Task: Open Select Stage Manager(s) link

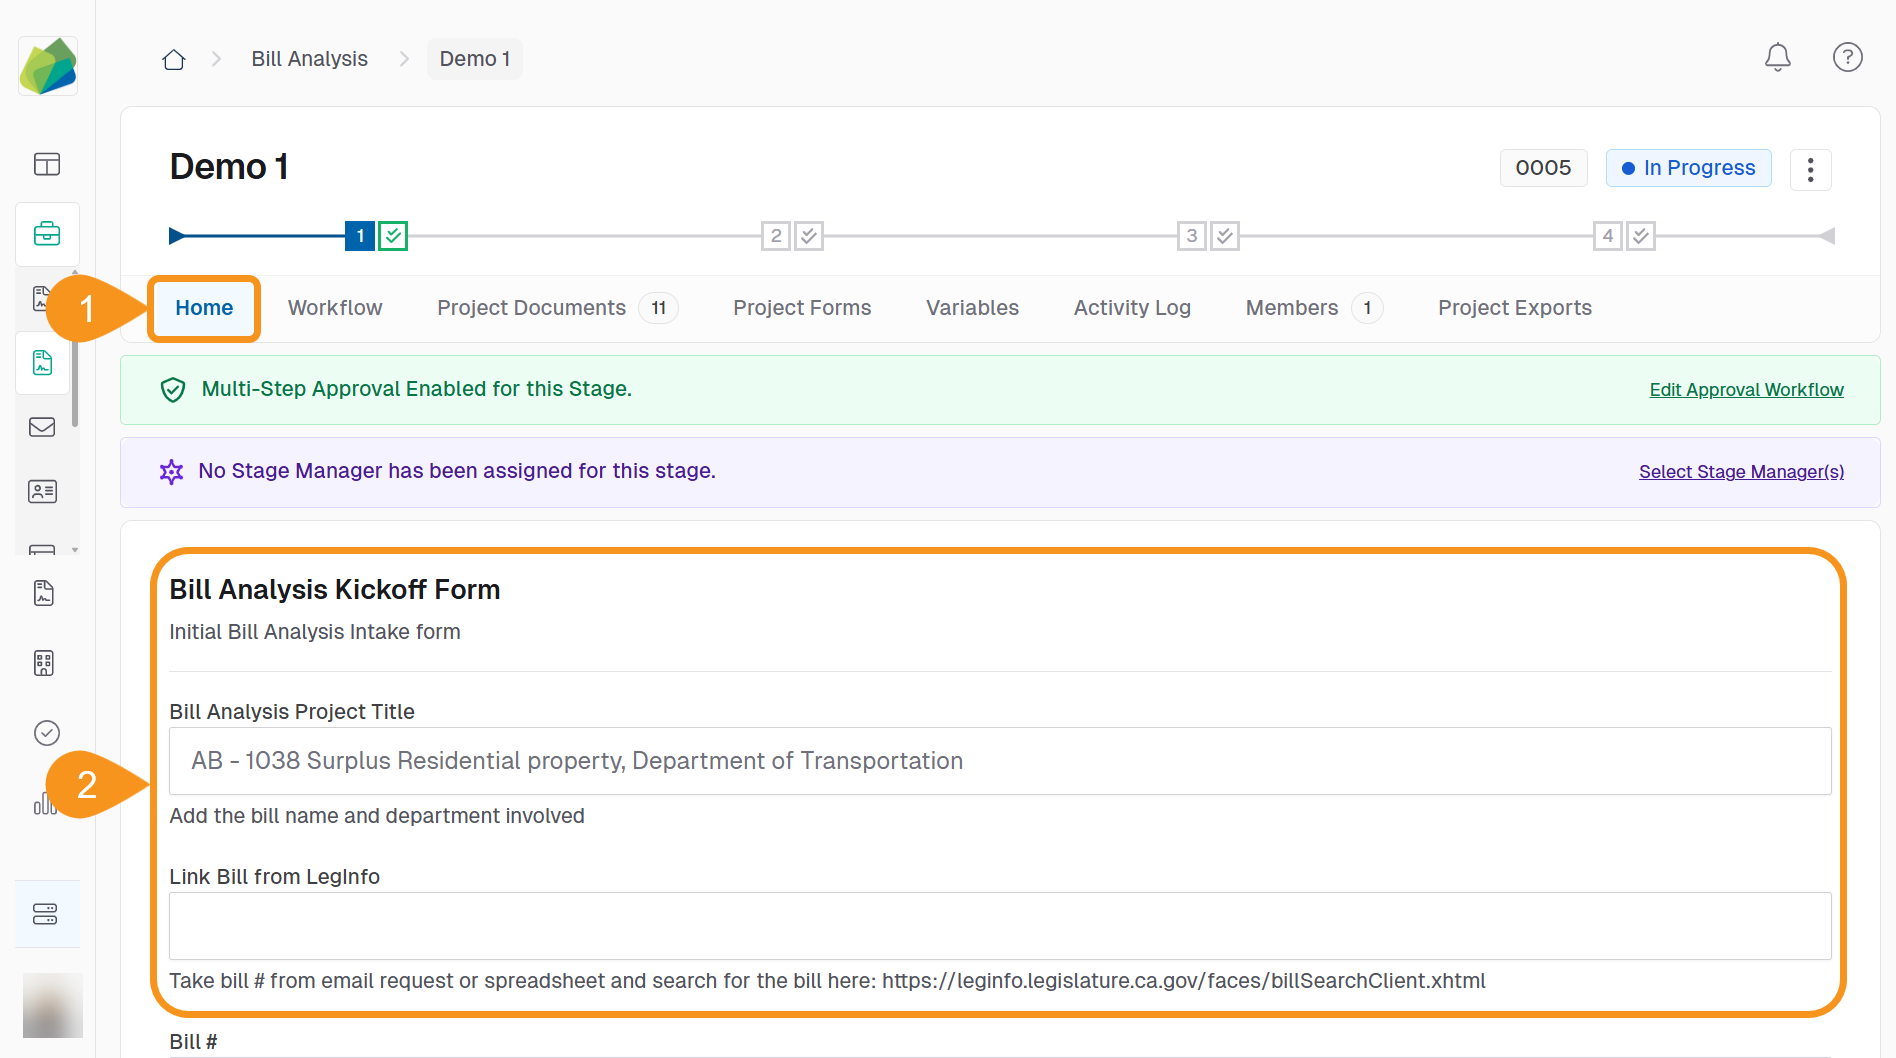Action: point(1741,471)
